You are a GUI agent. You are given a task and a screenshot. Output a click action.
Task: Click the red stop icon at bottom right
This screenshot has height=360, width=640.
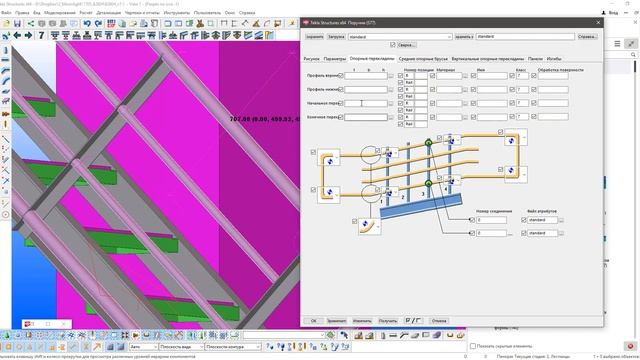(631, 346)
